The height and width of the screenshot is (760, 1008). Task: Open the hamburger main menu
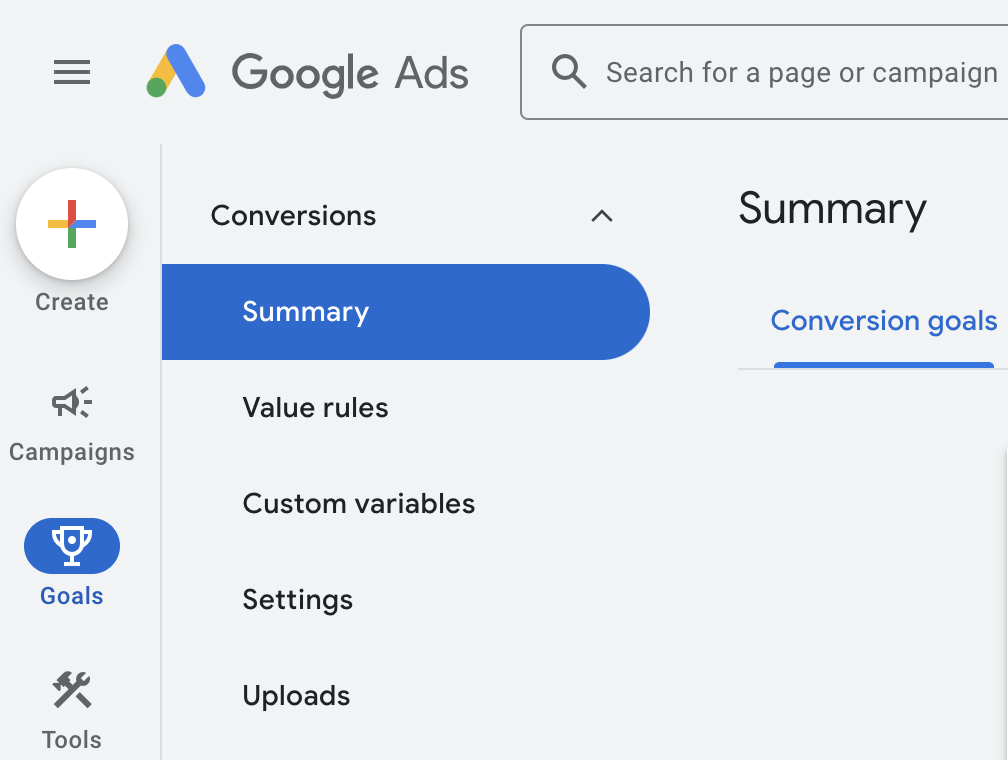pyautogui.click(x=72, y=72)
